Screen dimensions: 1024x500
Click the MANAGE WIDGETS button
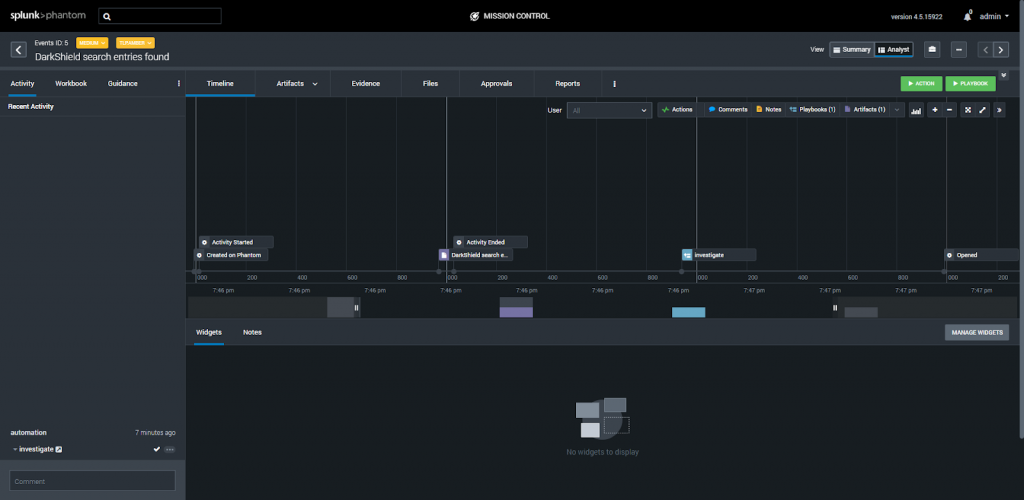[977, 333]
